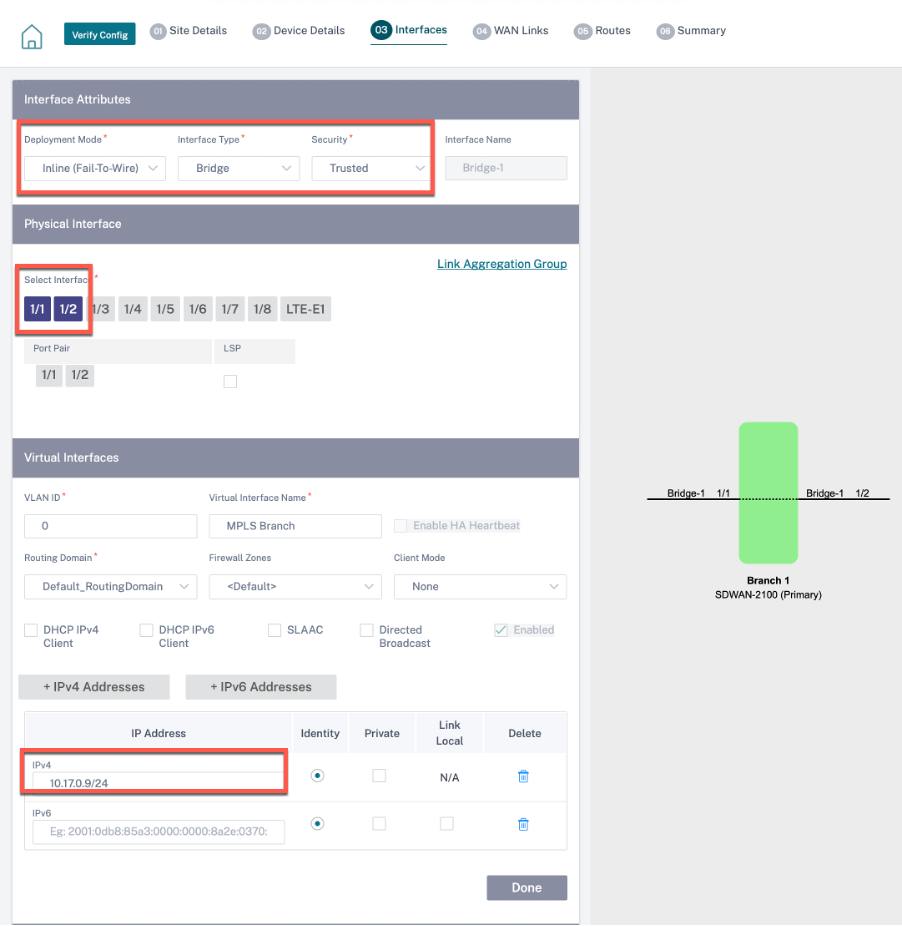This screenshot has height=926, width=902.
Task: Select Identity radio for IPv4 row
Action: click(318, 775)
